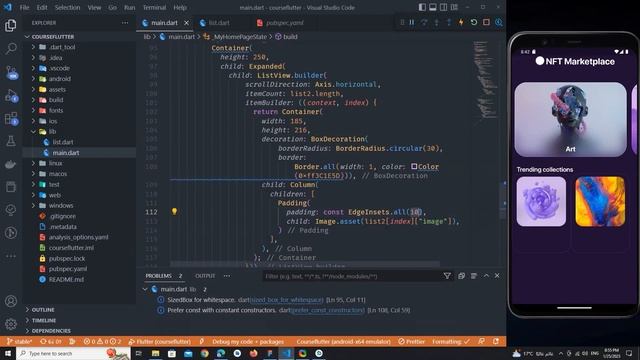Open the Run menu
The image size is (640, 360).
[x=129, y=7]
